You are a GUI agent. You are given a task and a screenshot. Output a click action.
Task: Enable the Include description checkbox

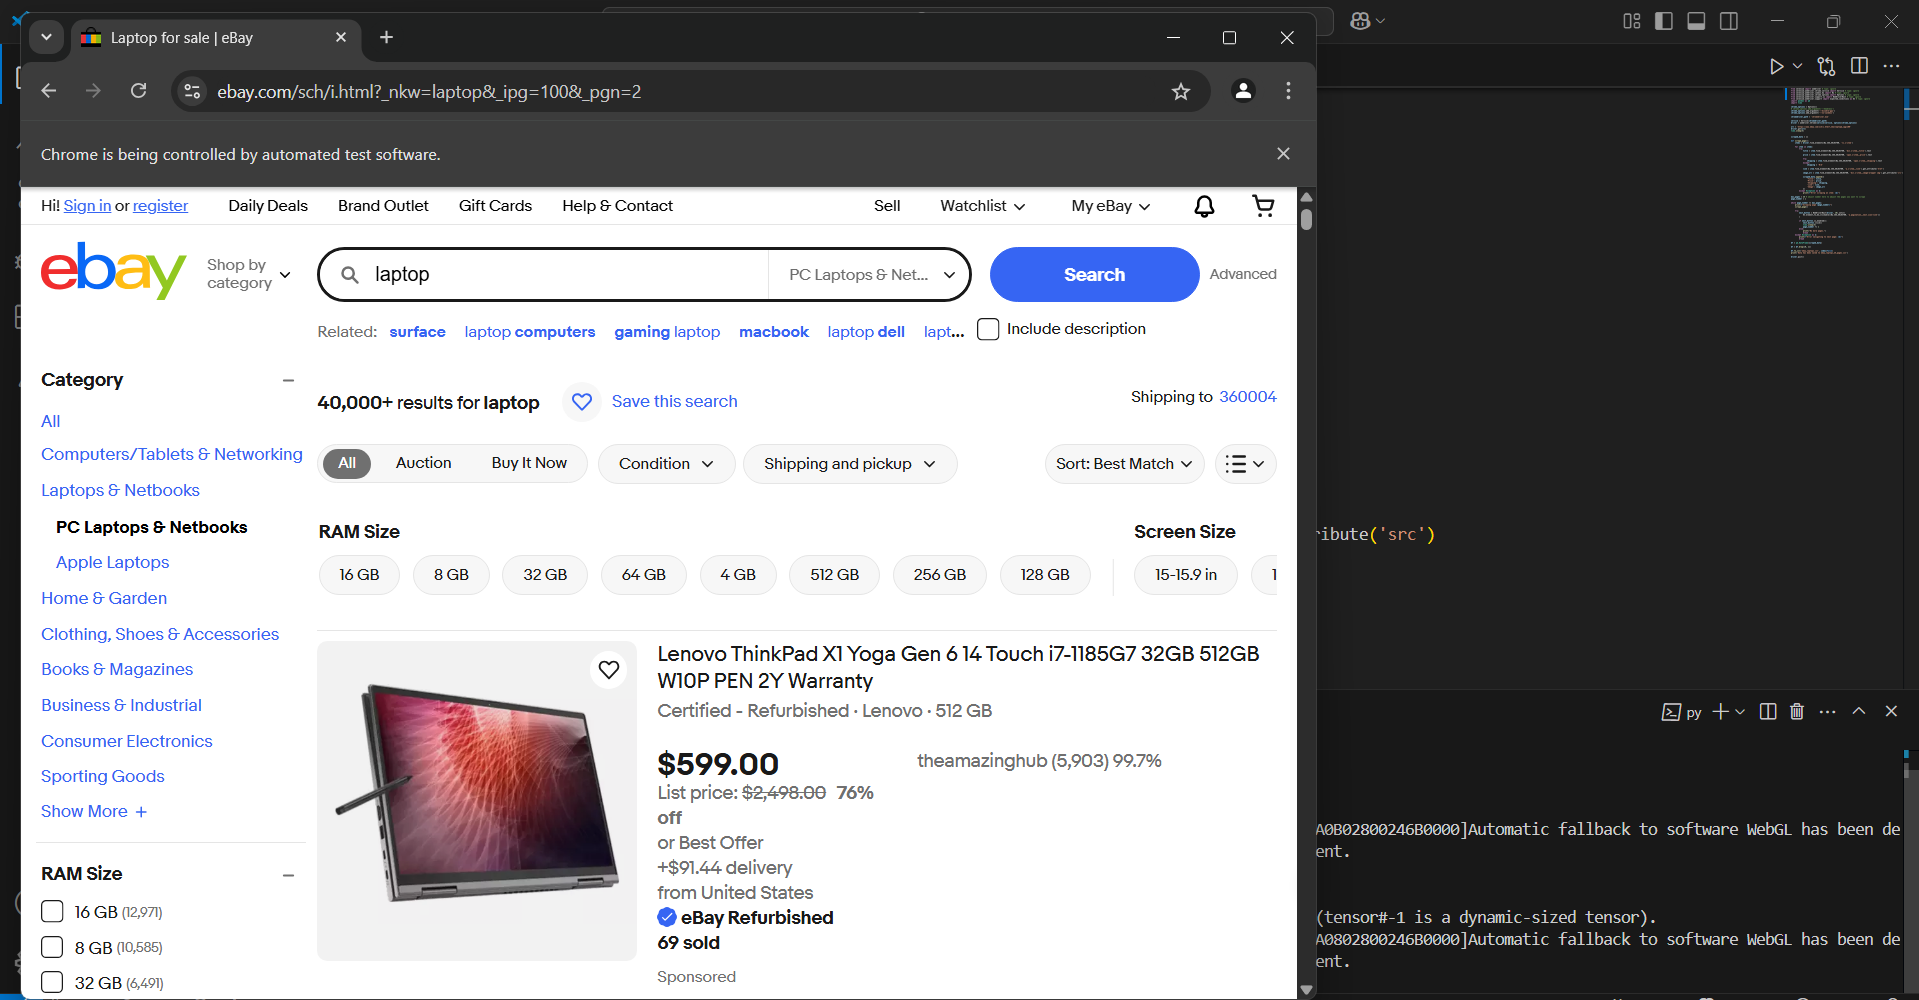(x=988, y=330)
